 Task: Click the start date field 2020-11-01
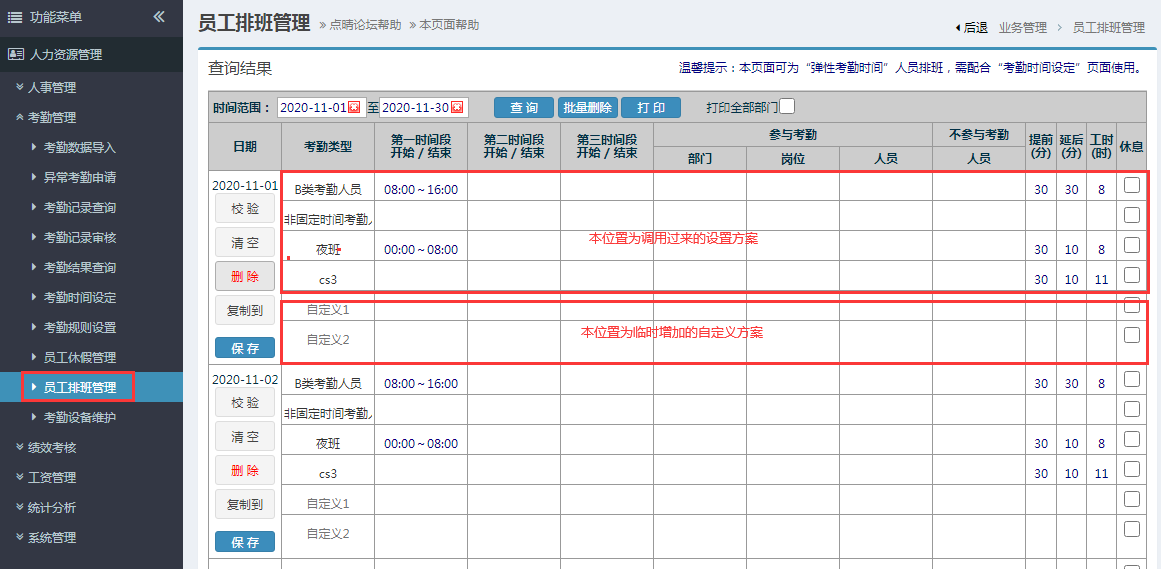(x=312, y=108)
